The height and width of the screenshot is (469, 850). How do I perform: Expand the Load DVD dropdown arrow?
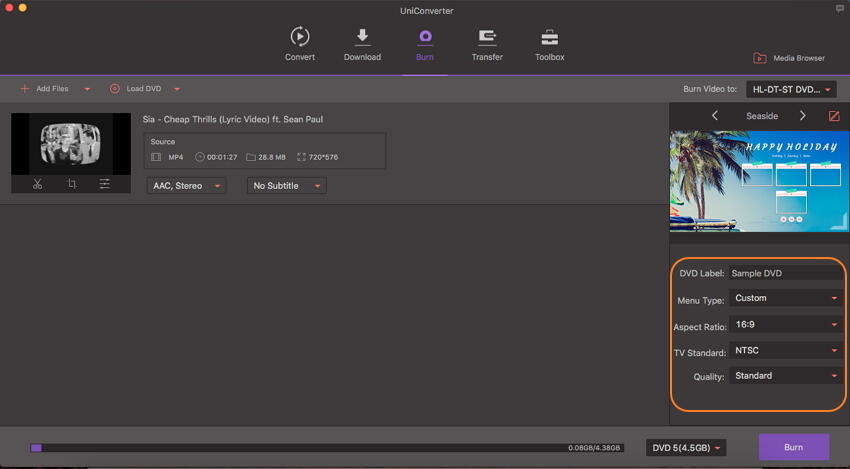(x=177, y=89)
